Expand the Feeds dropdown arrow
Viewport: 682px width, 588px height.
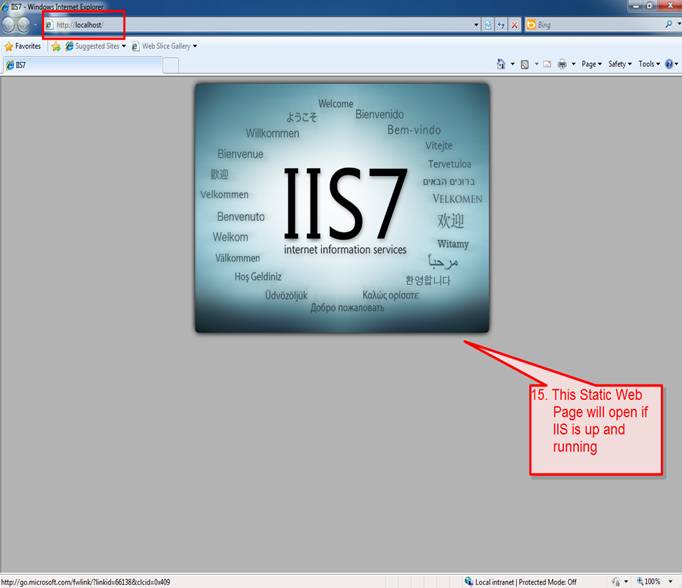pyautogui.click(x=536, y=64)
